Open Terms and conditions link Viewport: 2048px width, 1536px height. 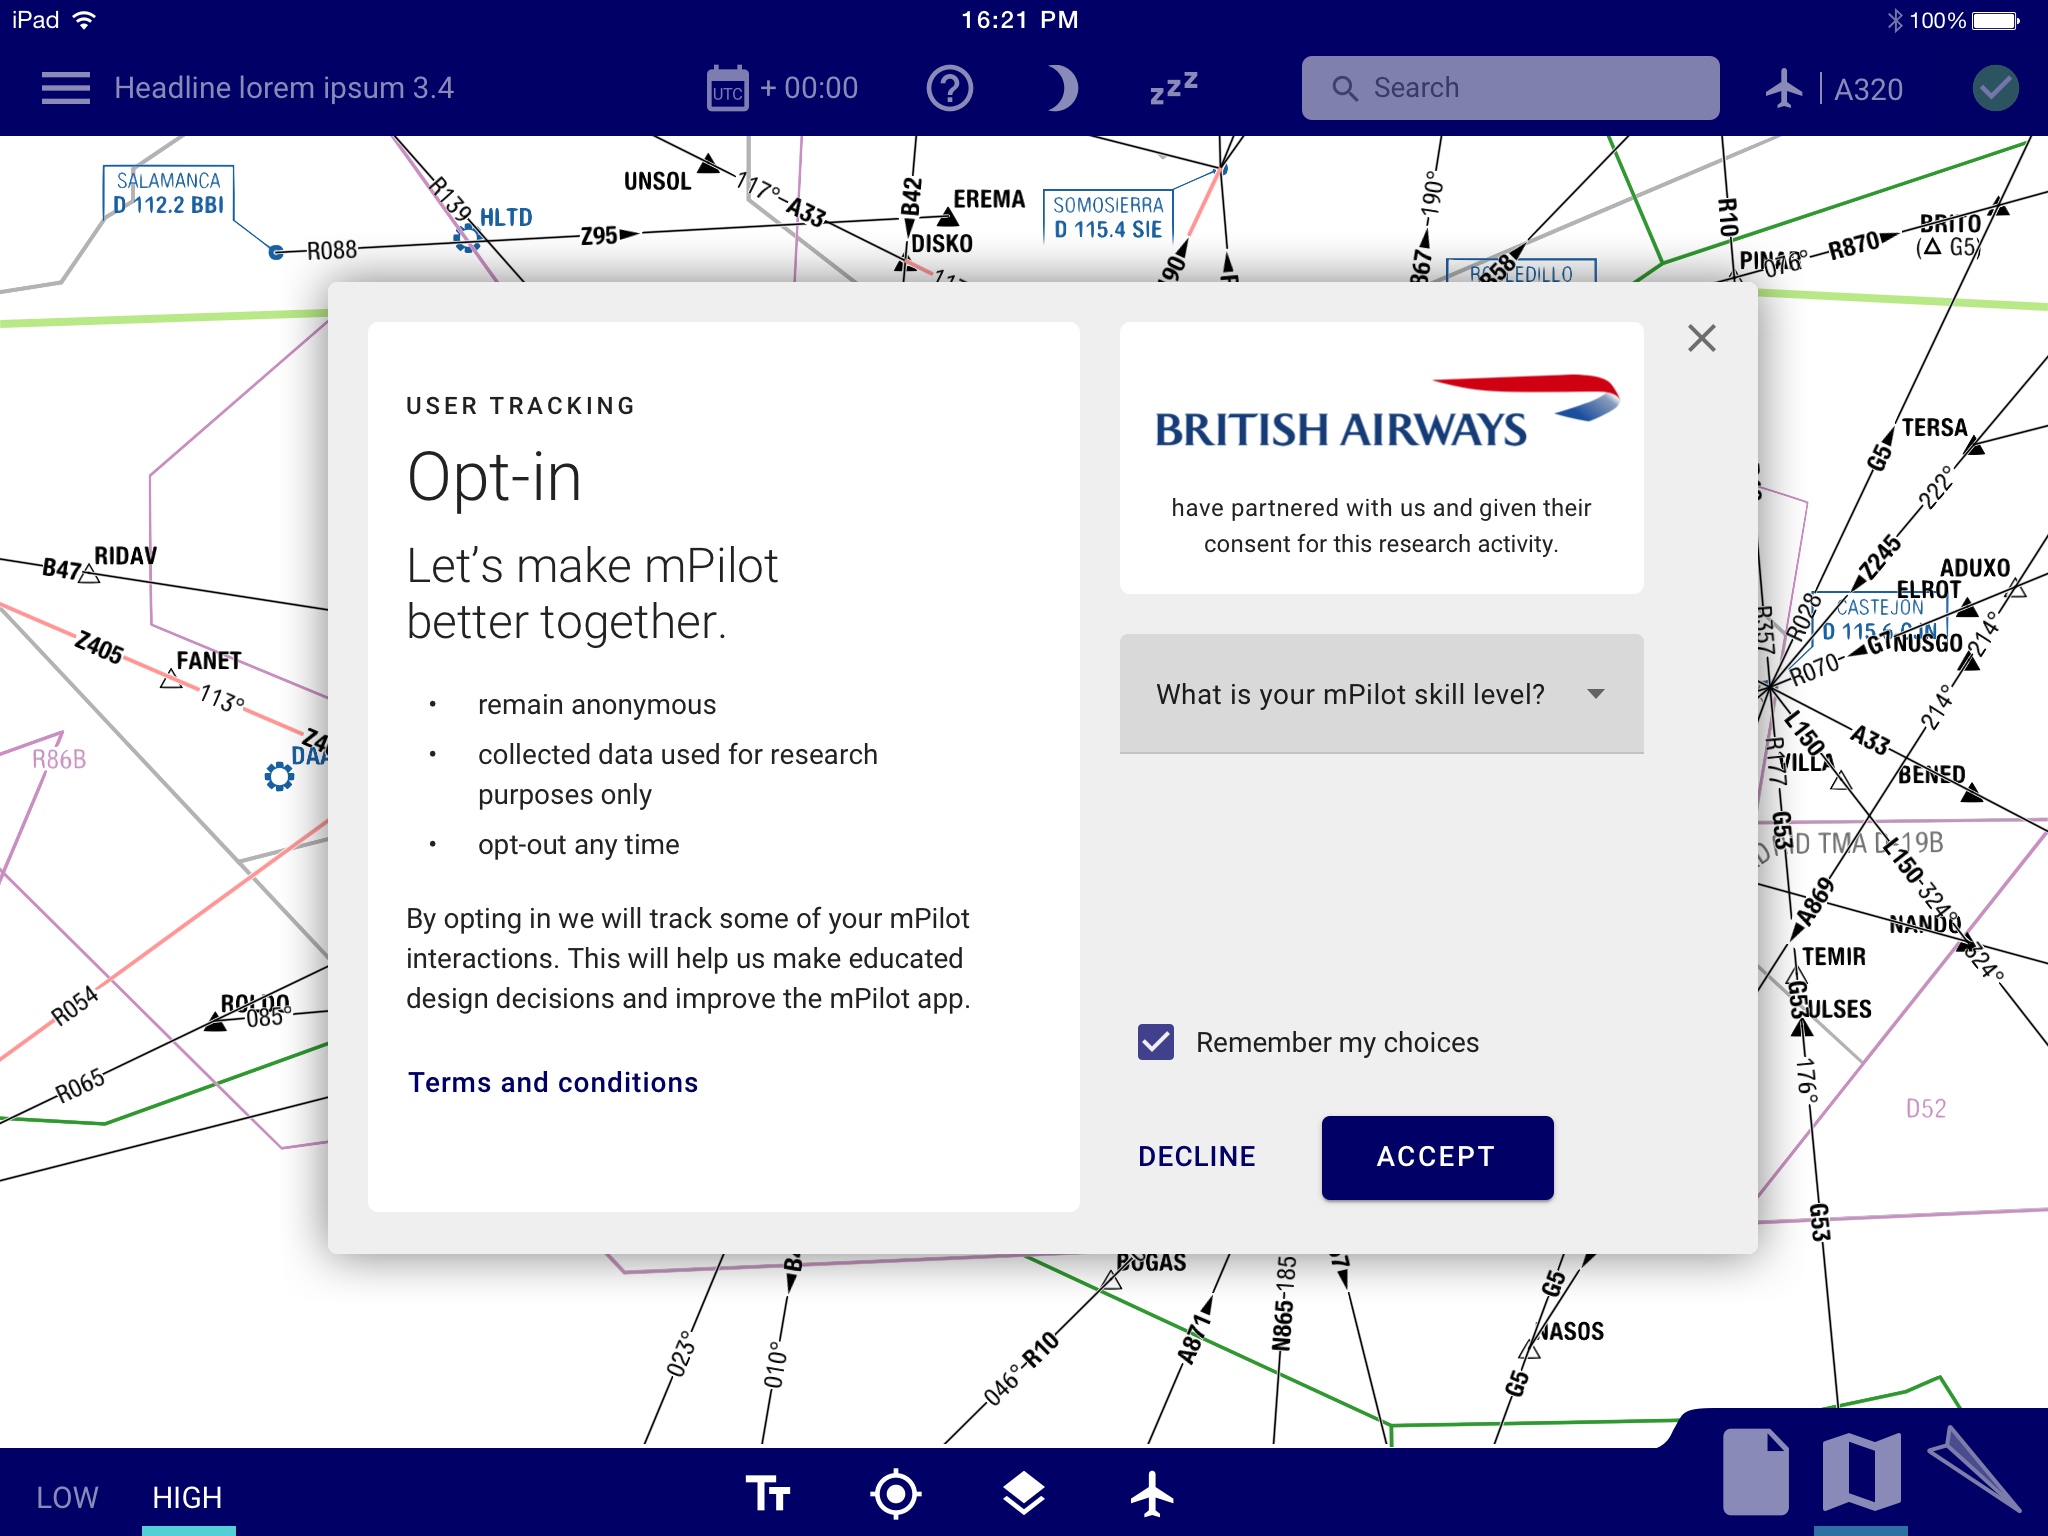point(553,1082)
